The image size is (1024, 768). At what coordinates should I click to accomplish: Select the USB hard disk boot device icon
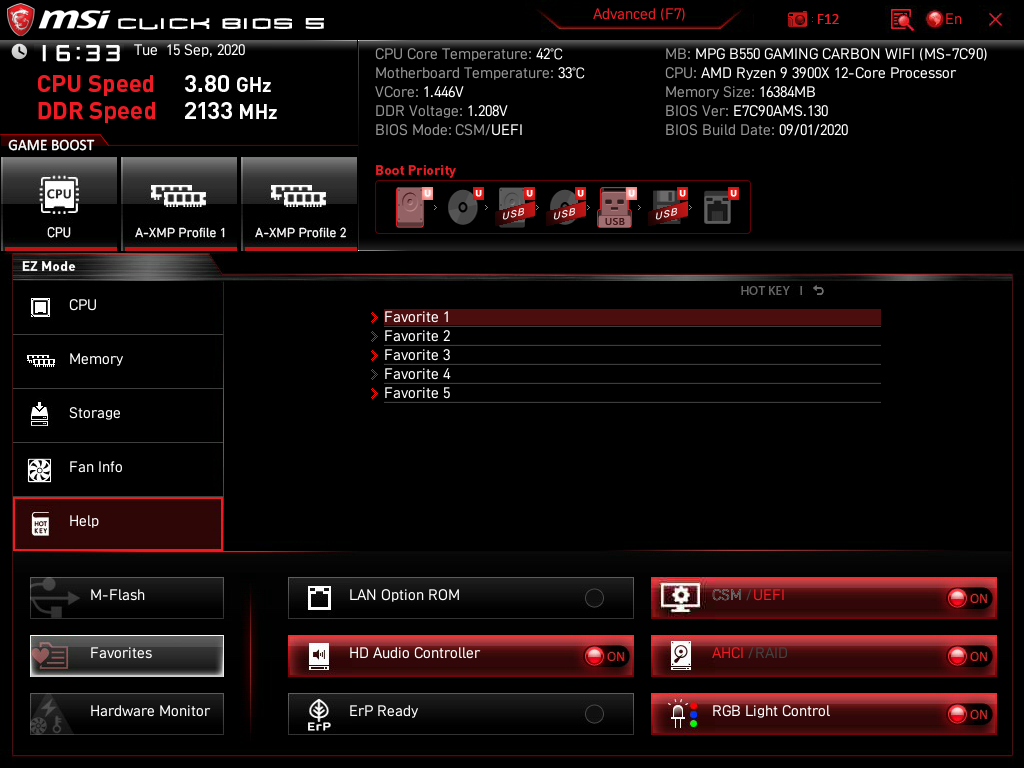(x=516, y=207)
